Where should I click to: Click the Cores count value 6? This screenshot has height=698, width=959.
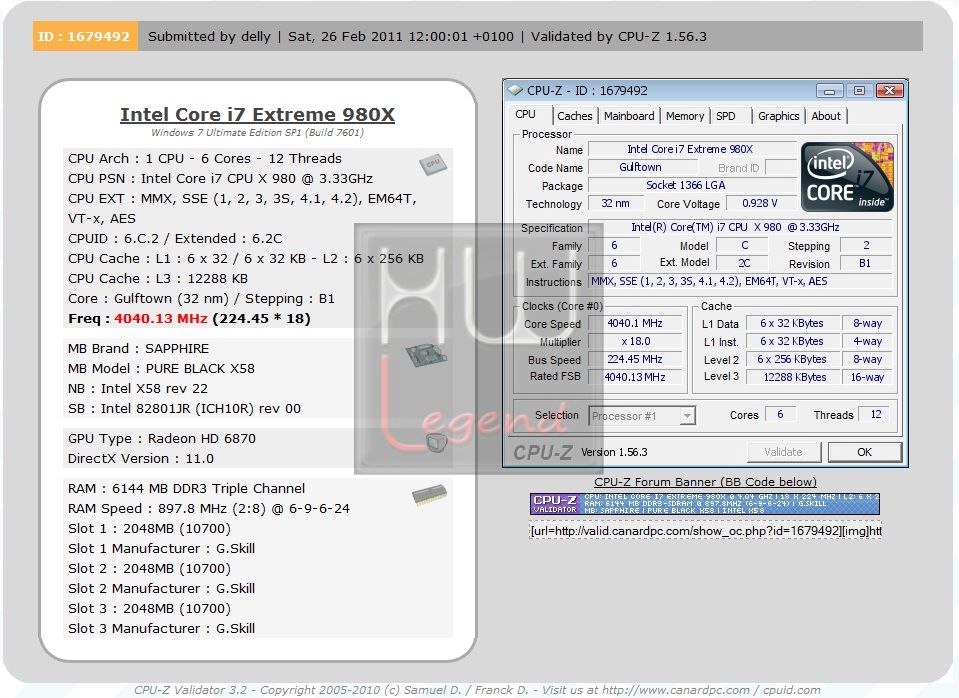click(x=780, y=415)
